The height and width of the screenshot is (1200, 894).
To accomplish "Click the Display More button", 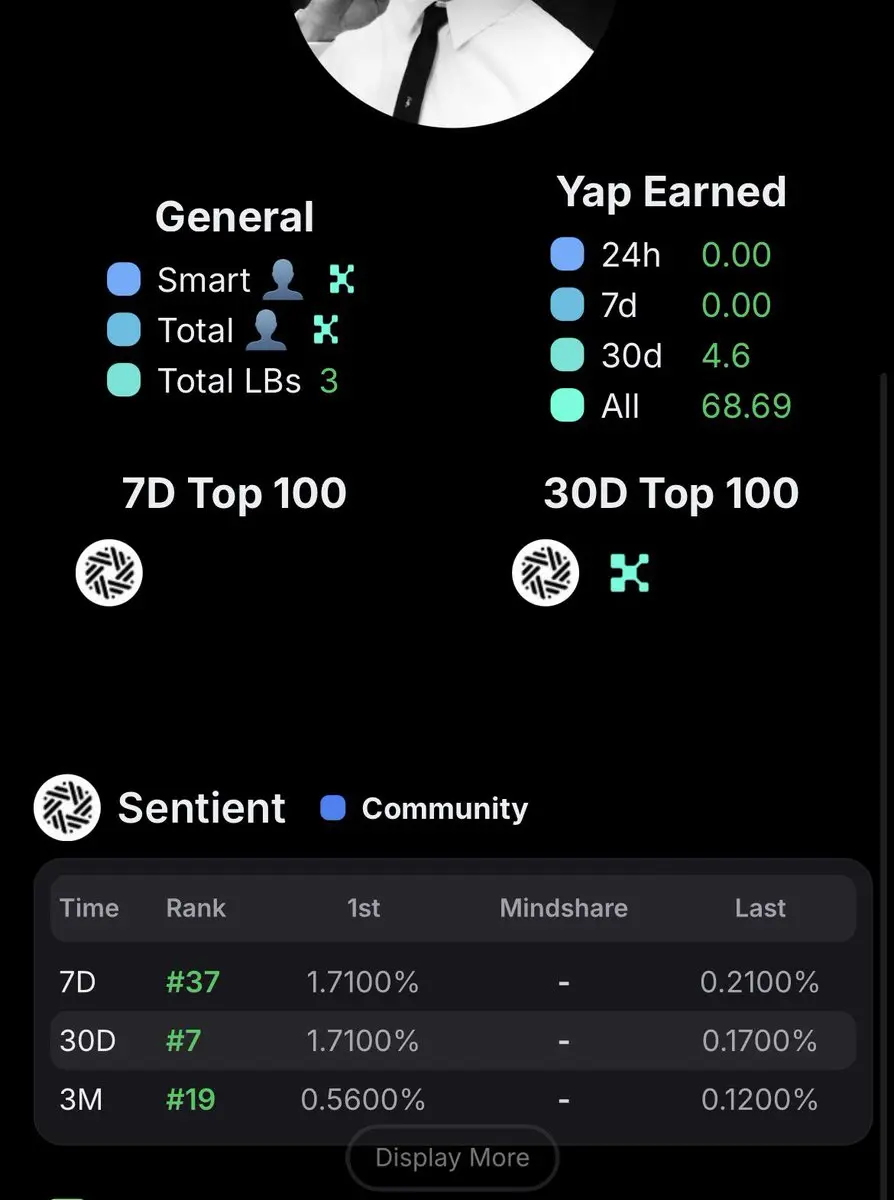I will point(452,1158).
